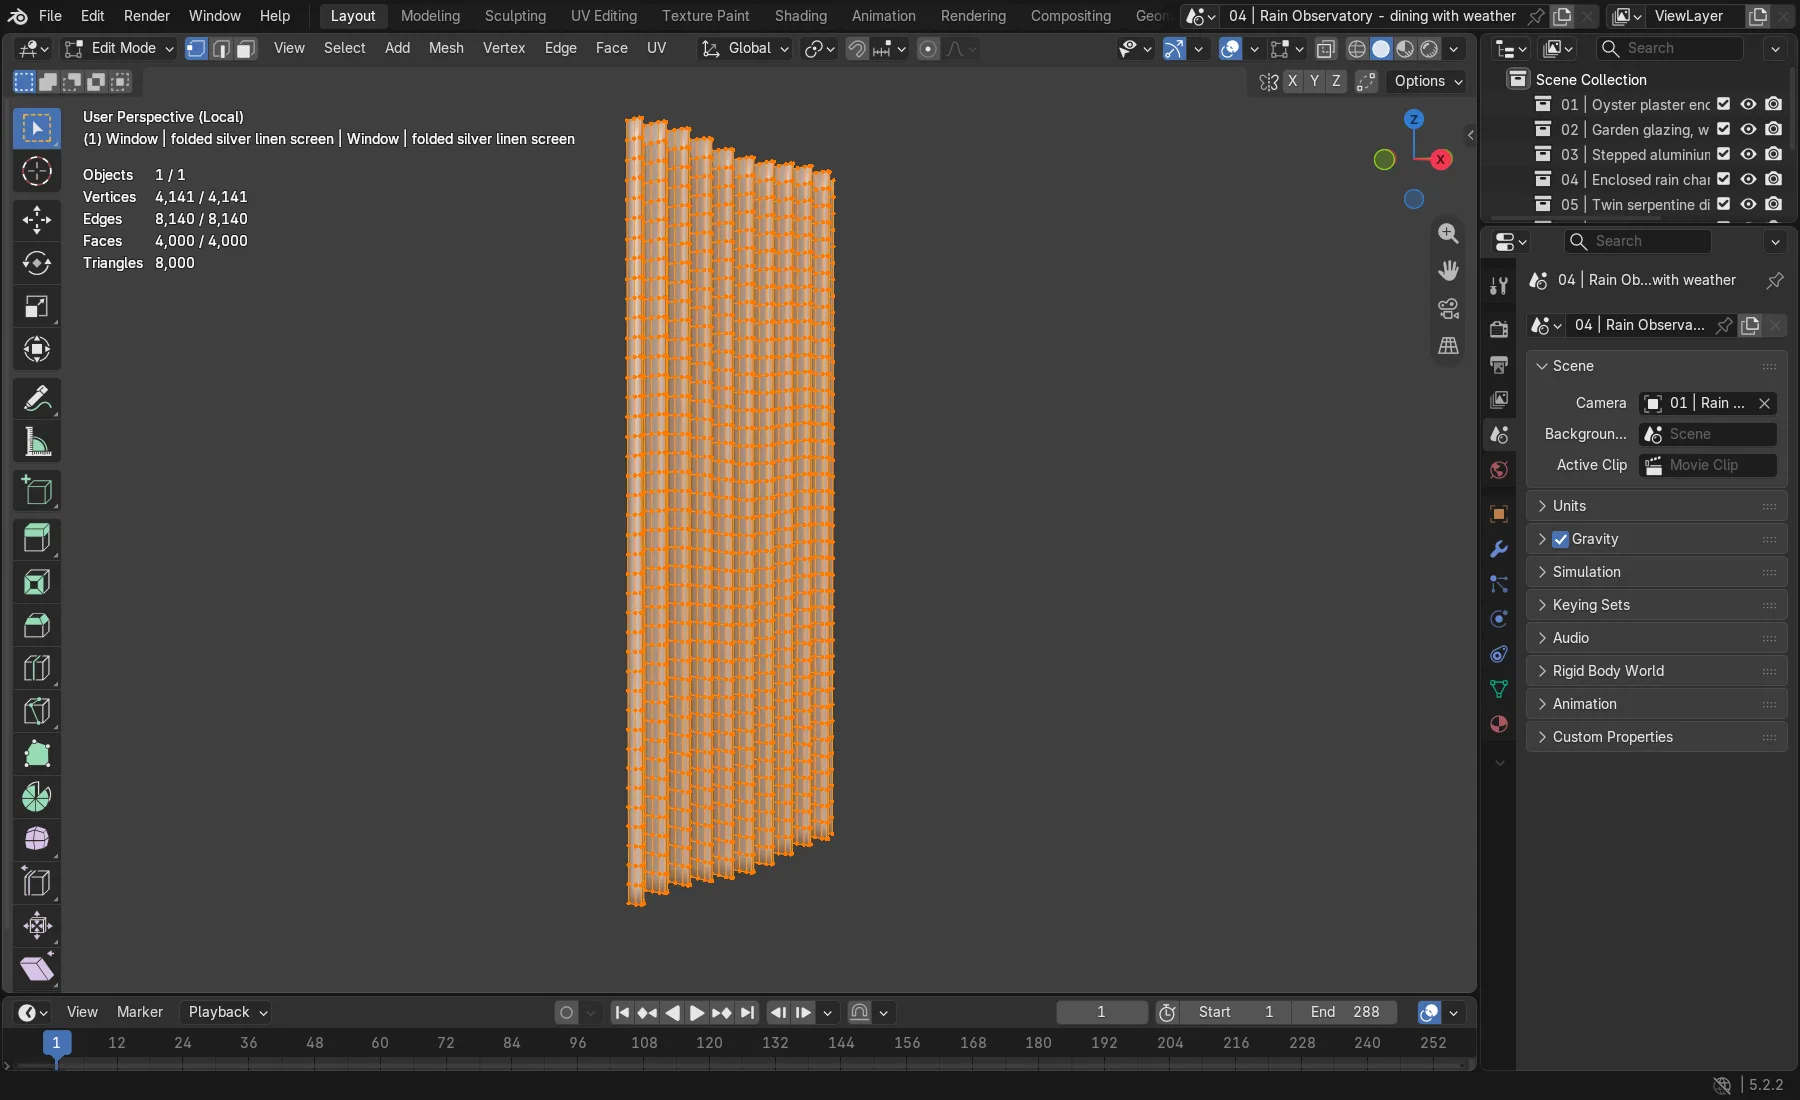The height and width of the screenshot is (1100, 1800).
Task: Open the Options dropdown
Action: coord(1427,81)
